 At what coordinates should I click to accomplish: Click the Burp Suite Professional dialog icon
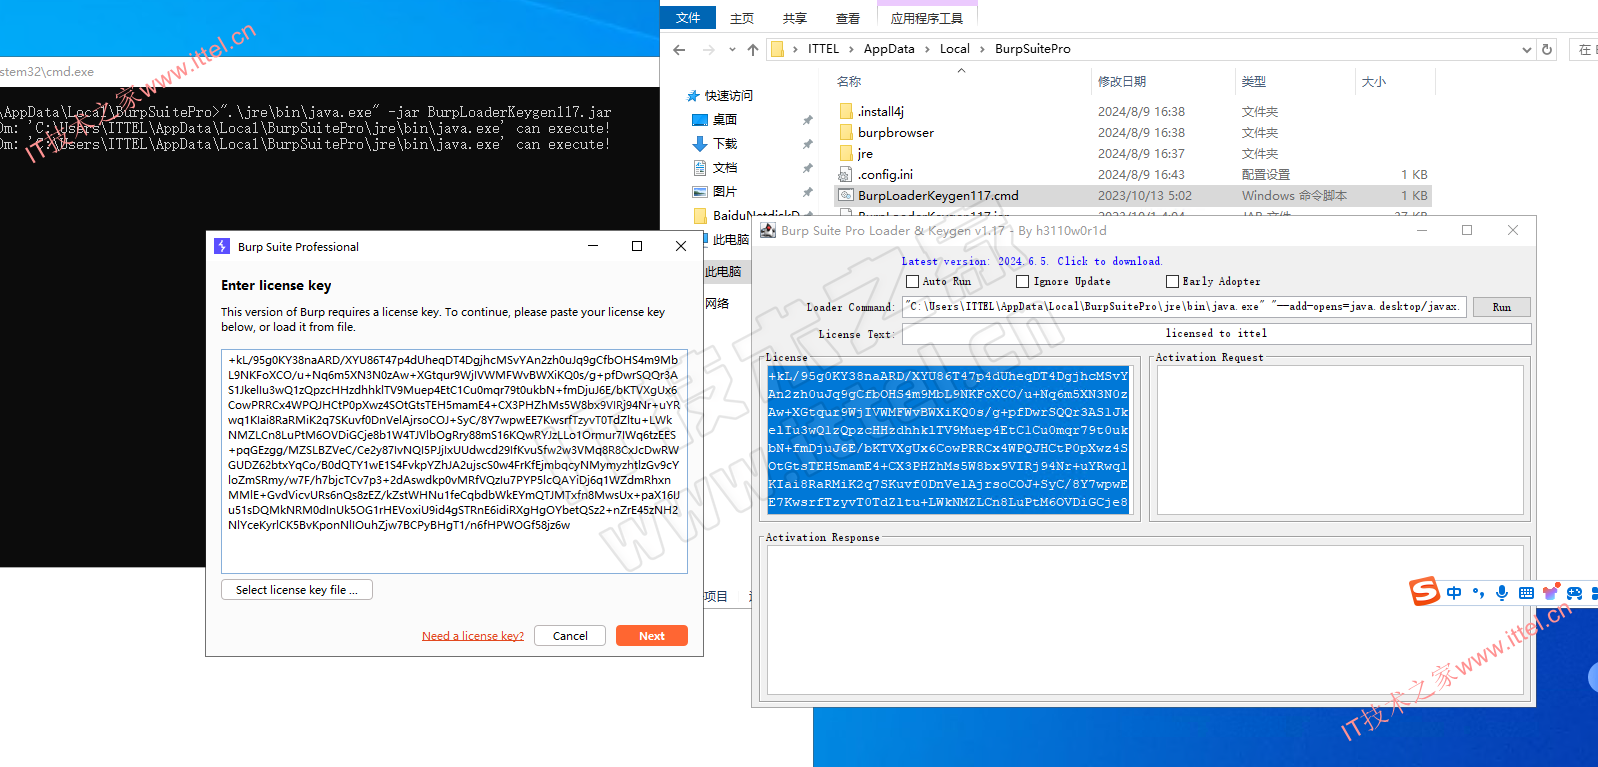click(x=222, y=246)
